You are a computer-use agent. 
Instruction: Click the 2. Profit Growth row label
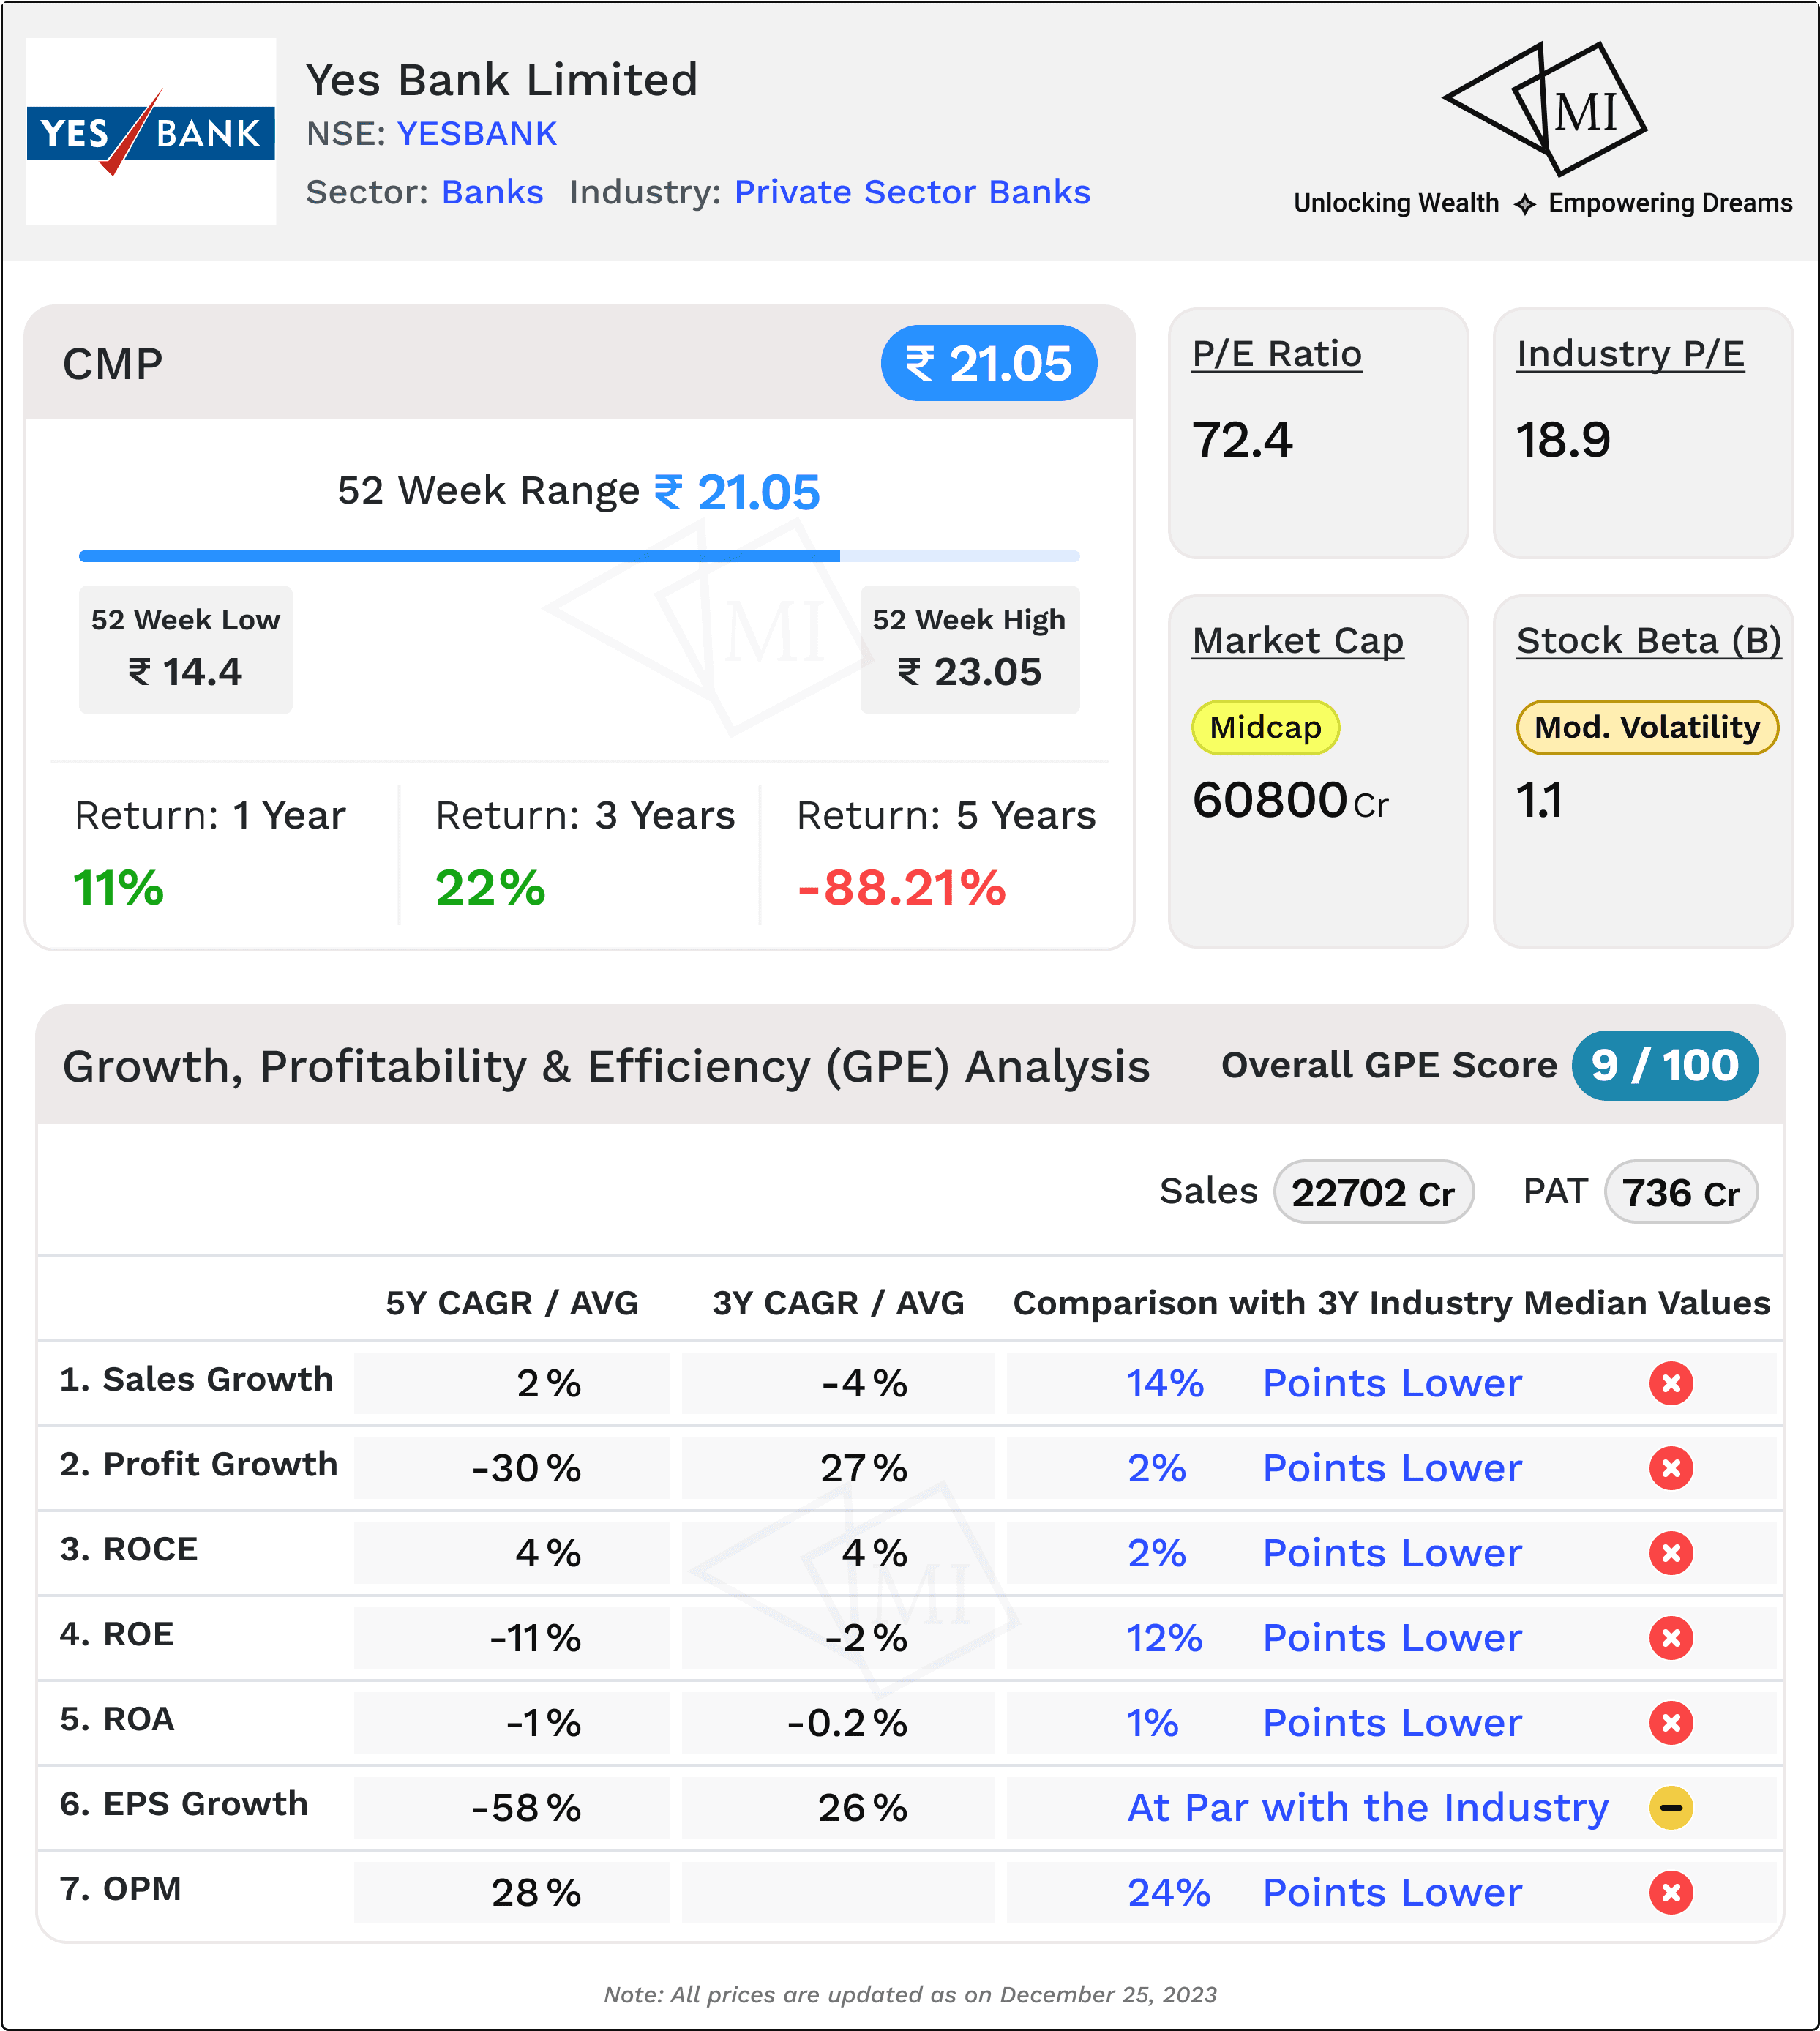[x=199, y=1464]
